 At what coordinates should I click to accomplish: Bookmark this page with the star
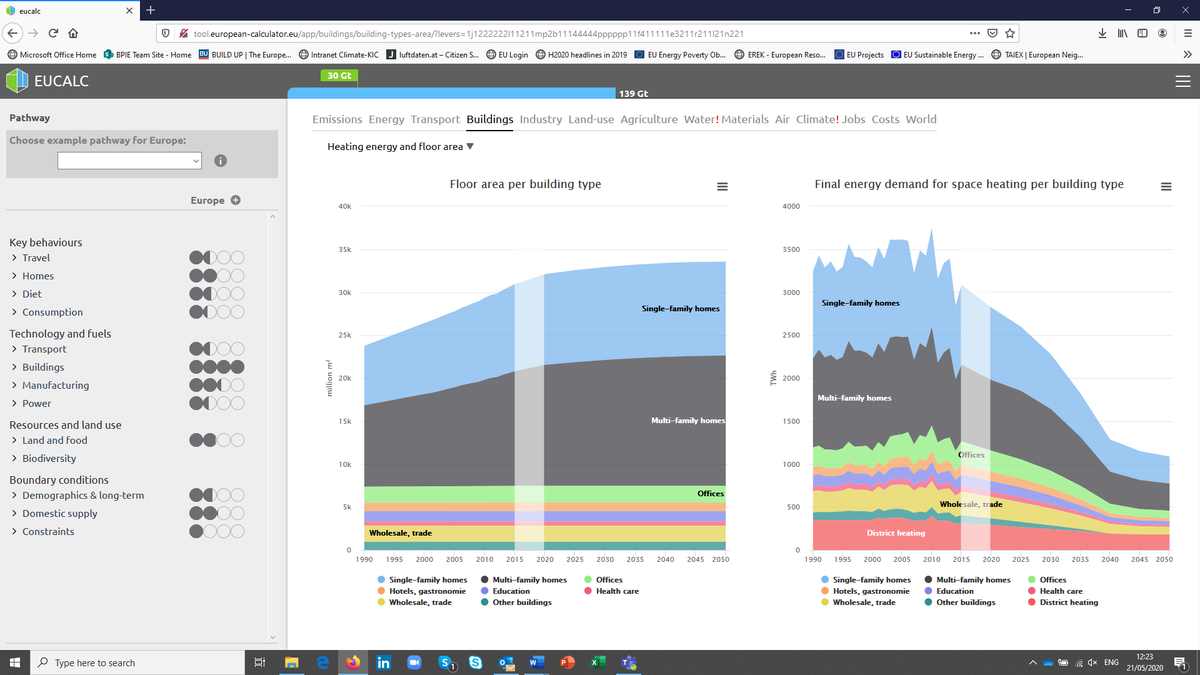(1011, 33)
